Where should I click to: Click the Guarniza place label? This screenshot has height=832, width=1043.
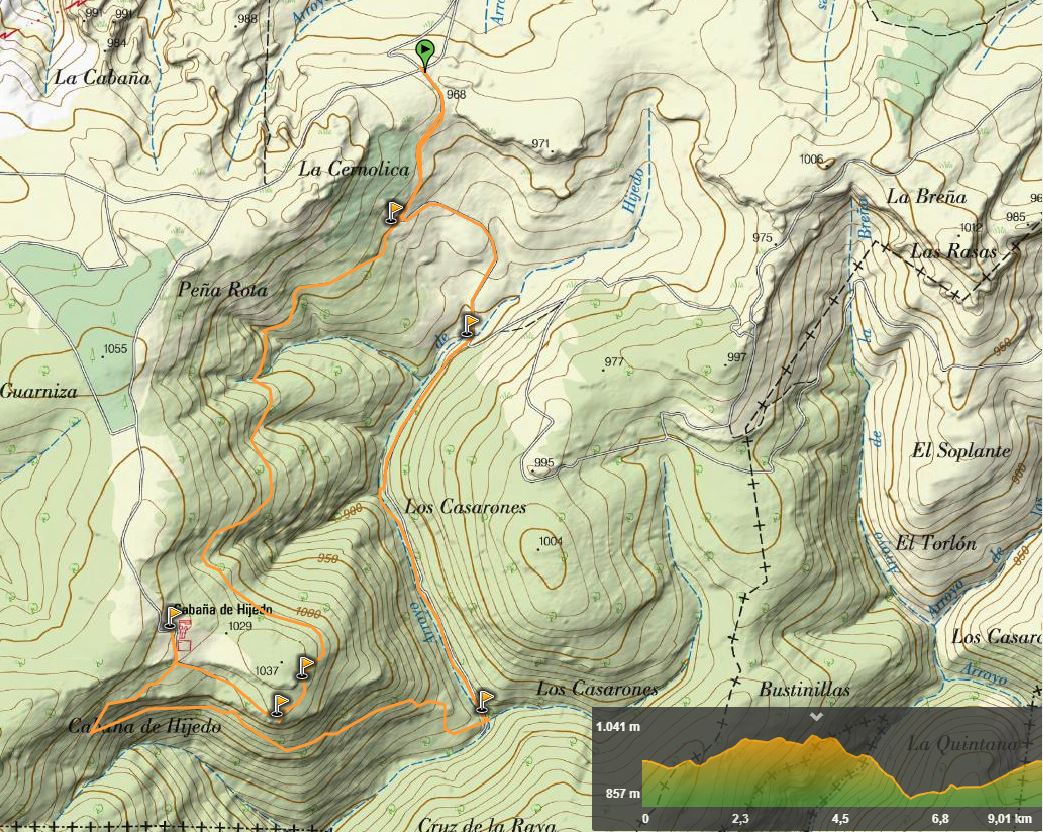click(39, 392)
